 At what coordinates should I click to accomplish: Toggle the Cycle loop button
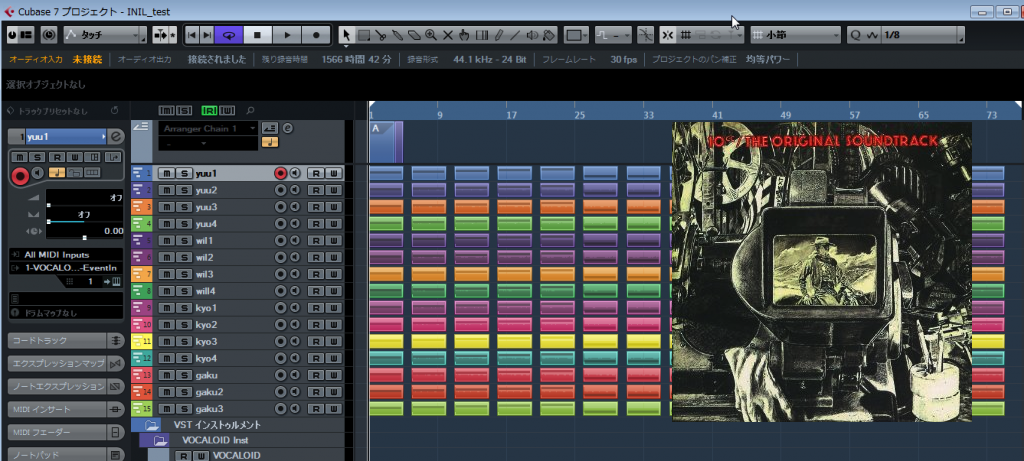pyautogui.click(x=229, y=35)
